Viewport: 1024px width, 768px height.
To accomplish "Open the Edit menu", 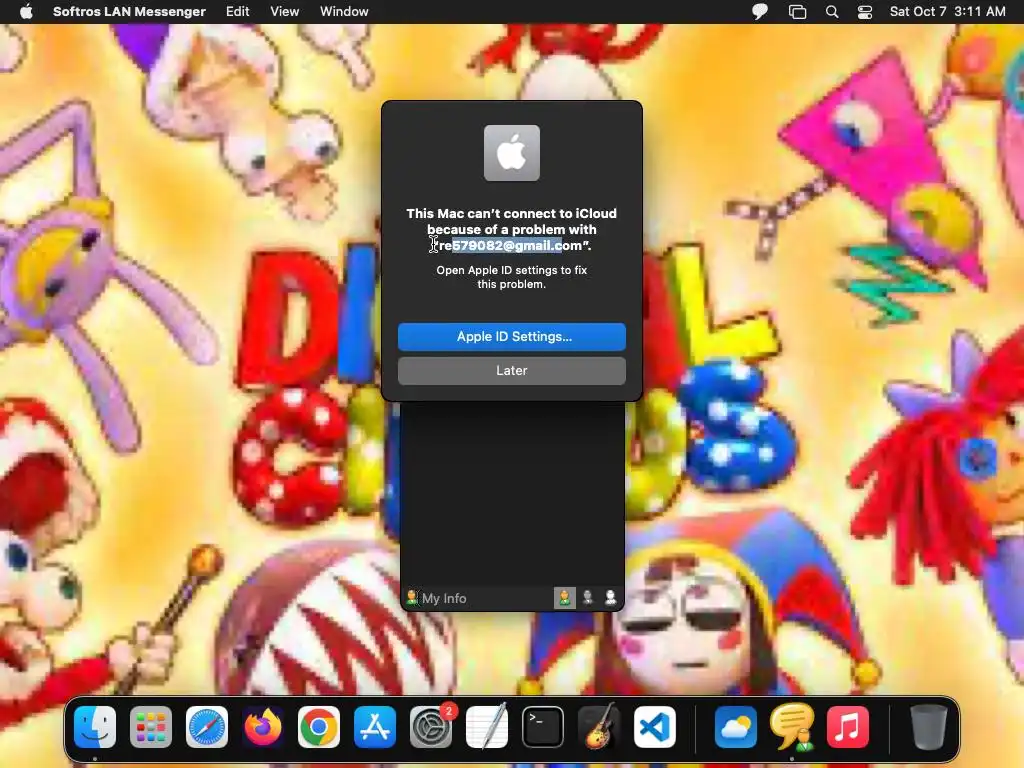I will 238,11.
